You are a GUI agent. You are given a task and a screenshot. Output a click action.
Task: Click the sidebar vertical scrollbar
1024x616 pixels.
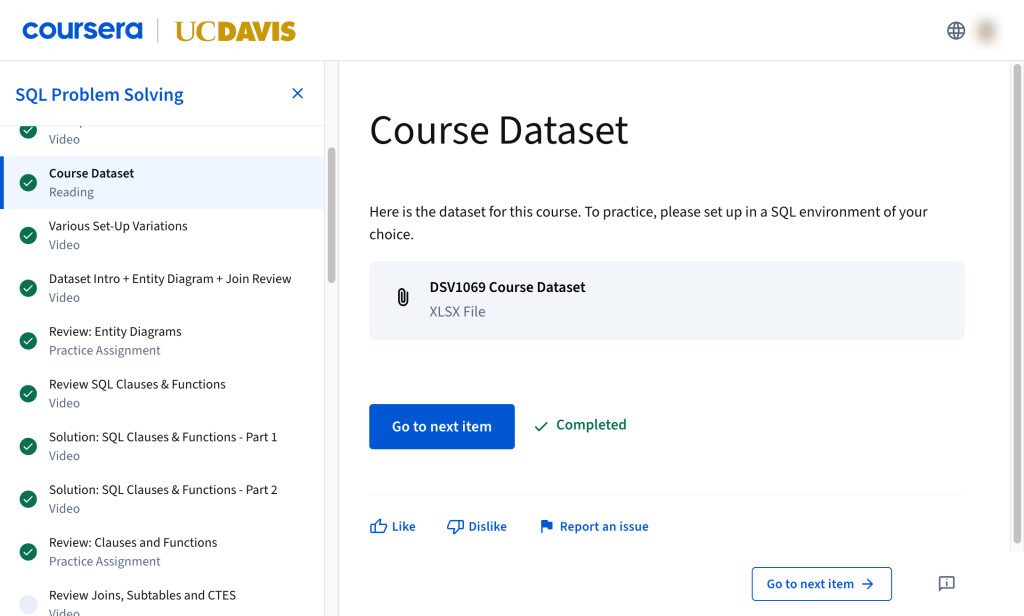332,216
